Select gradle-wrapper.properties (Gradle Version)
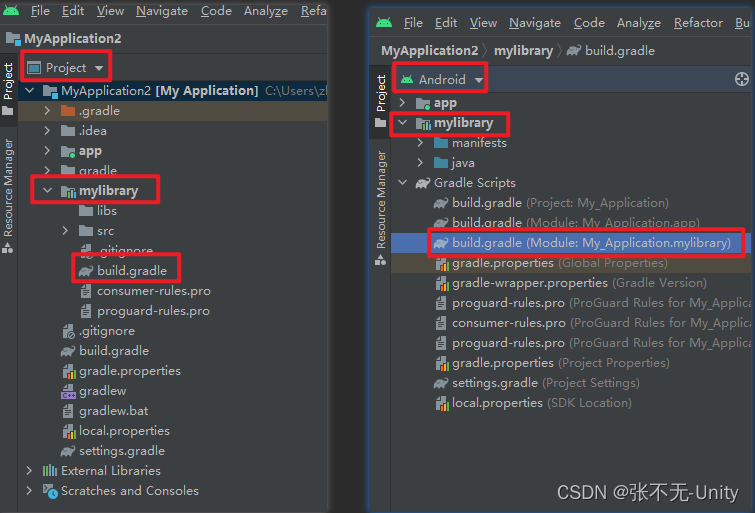The width and height of the screenshot is (755, 513). (571, 283)
